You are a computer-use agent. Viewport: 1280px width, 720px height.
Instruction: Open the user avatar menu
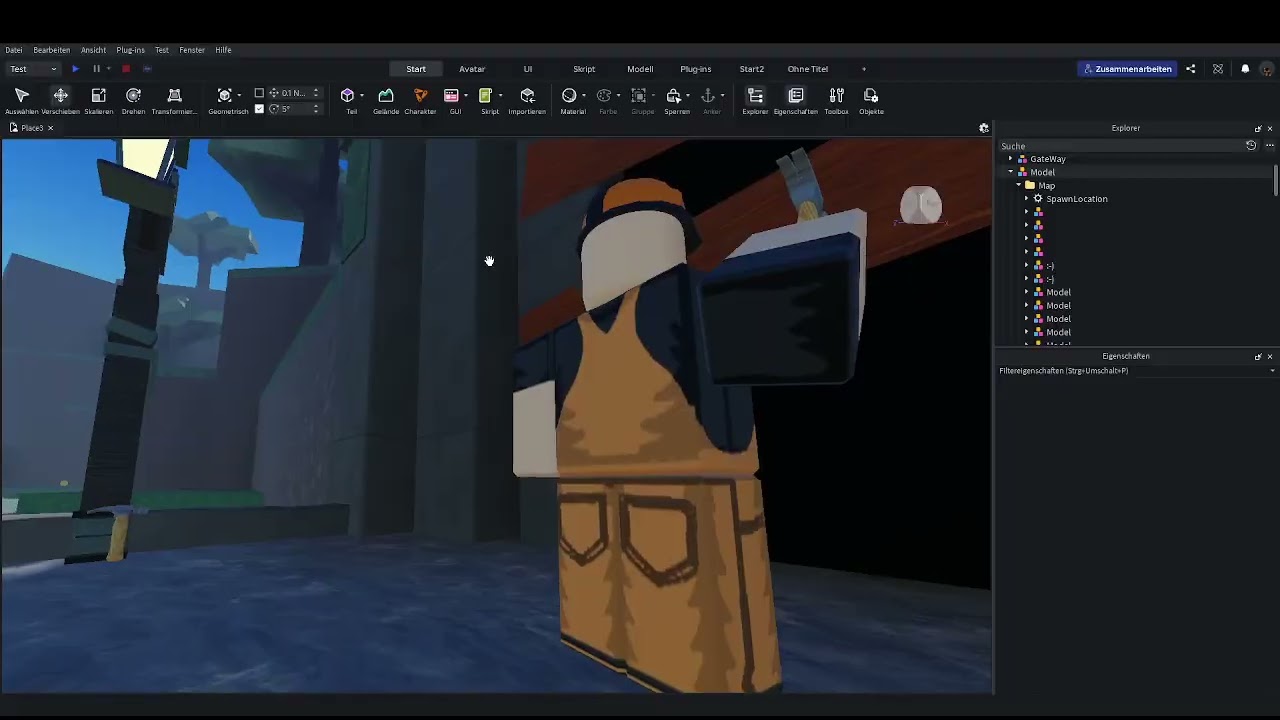(1267, 69)
